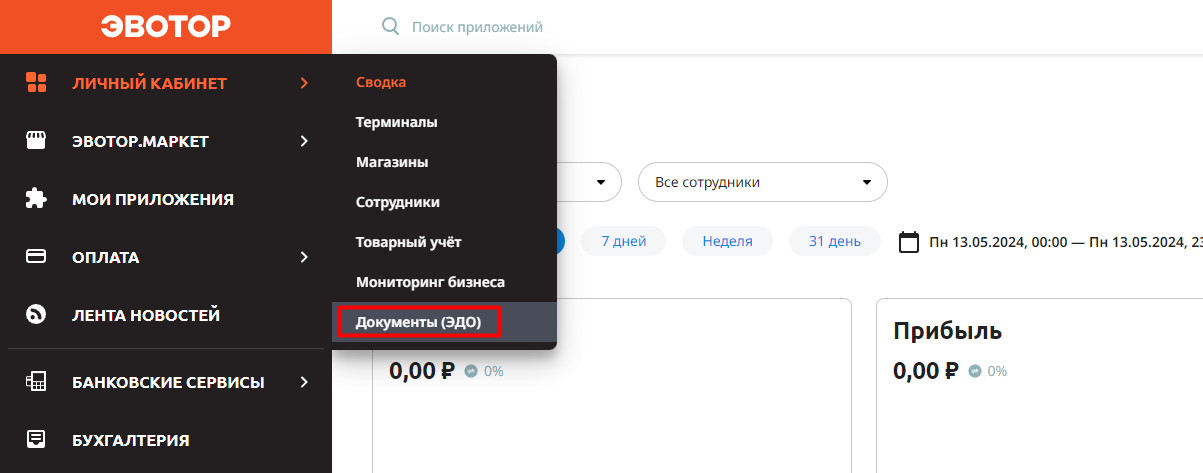1203x473 pixels.
Task: Expand the Личный кабинет chevron
Action: [304, 83]
